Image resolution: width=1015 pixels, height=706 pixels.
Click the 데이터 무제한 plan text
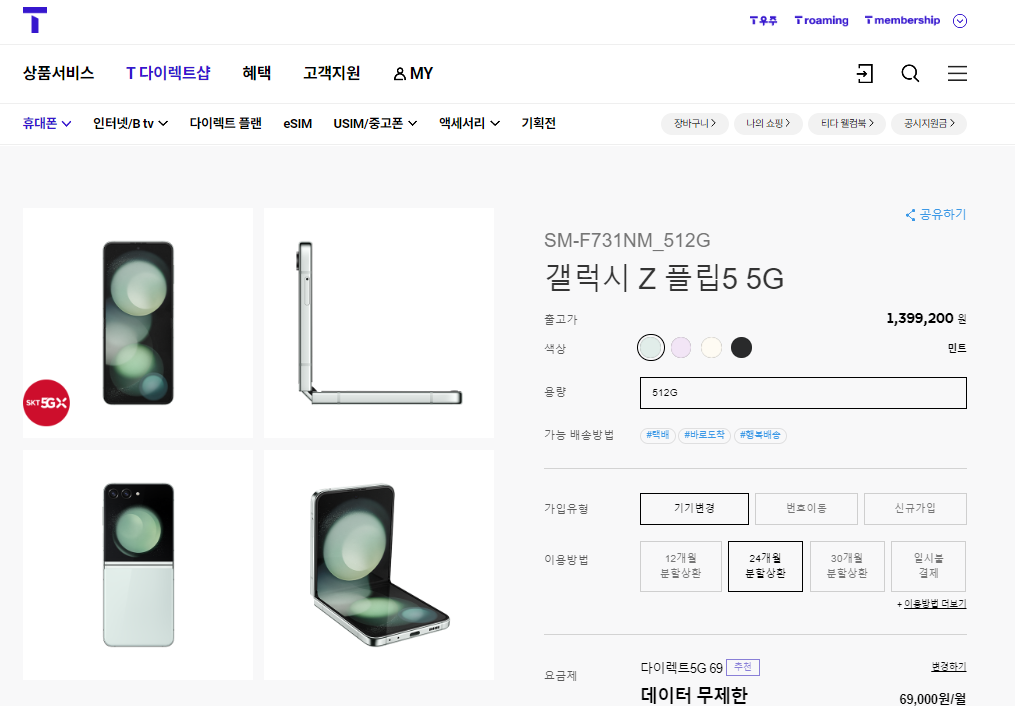(x=694, y=695)
